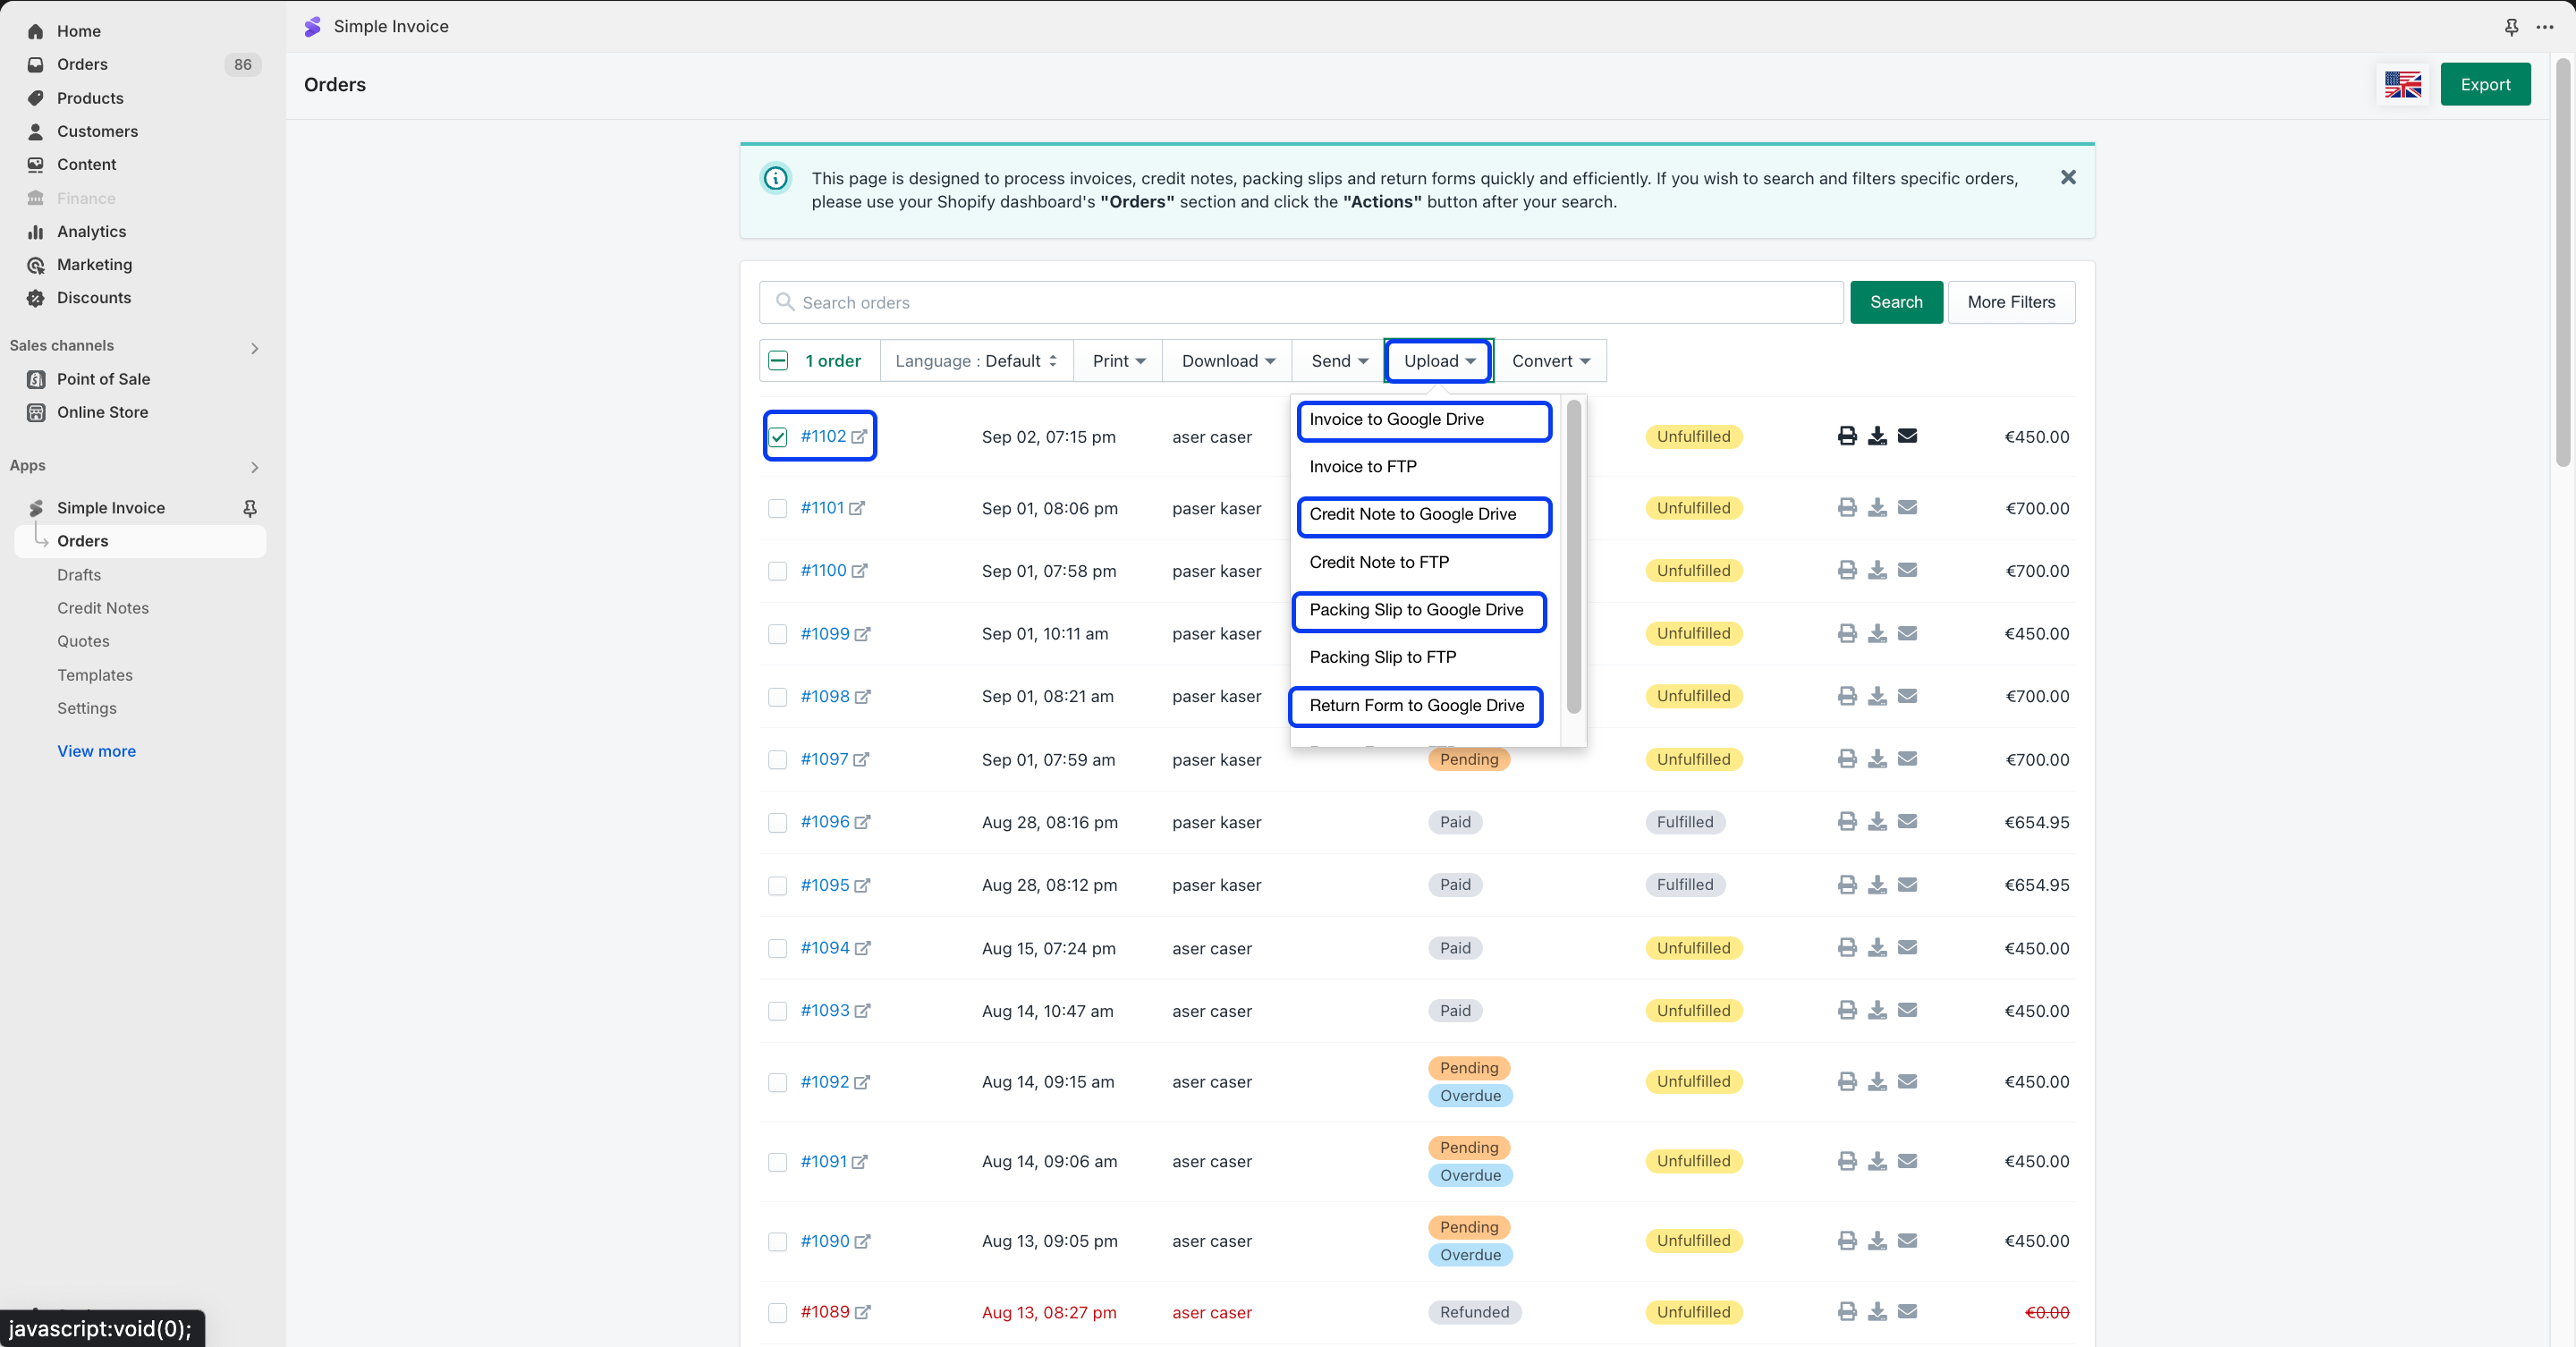
Task: Open the Convert dropdown
Action: (1550, 361)
